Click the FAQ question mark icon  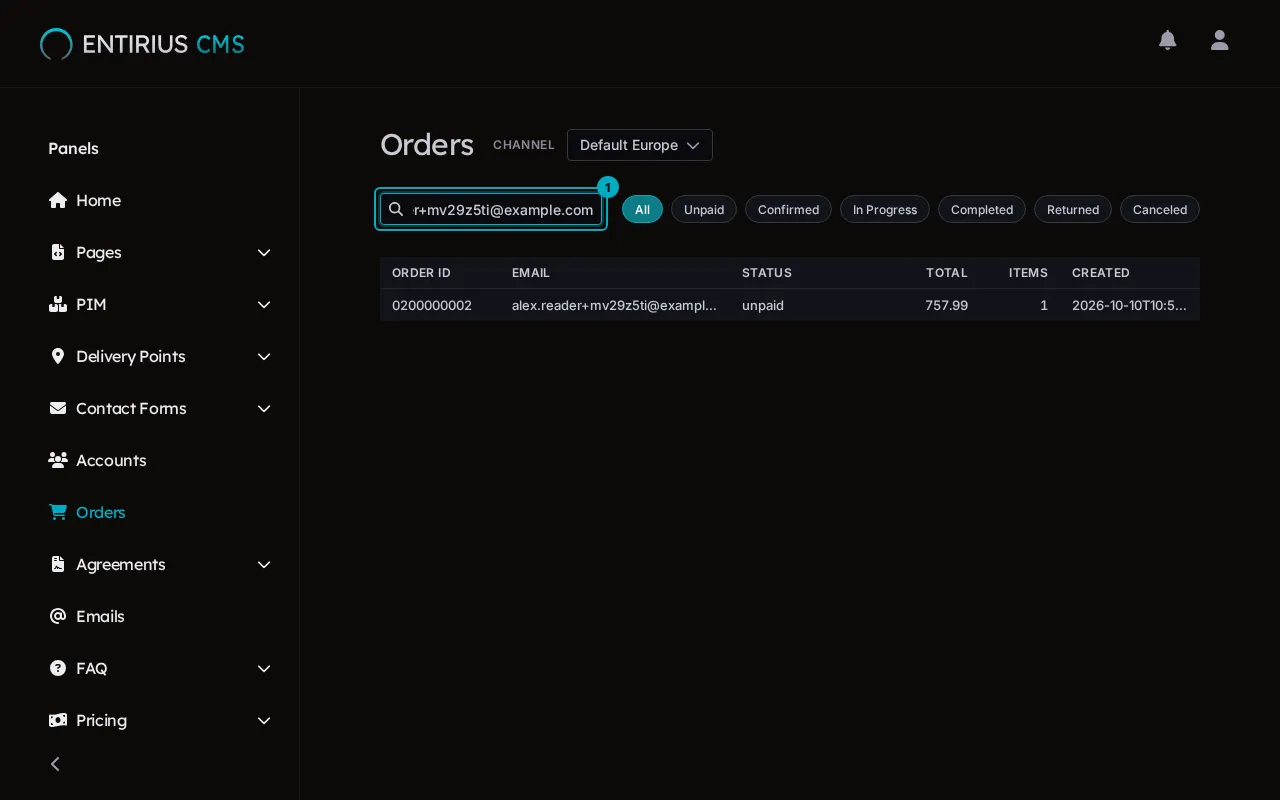click(58, 668)
